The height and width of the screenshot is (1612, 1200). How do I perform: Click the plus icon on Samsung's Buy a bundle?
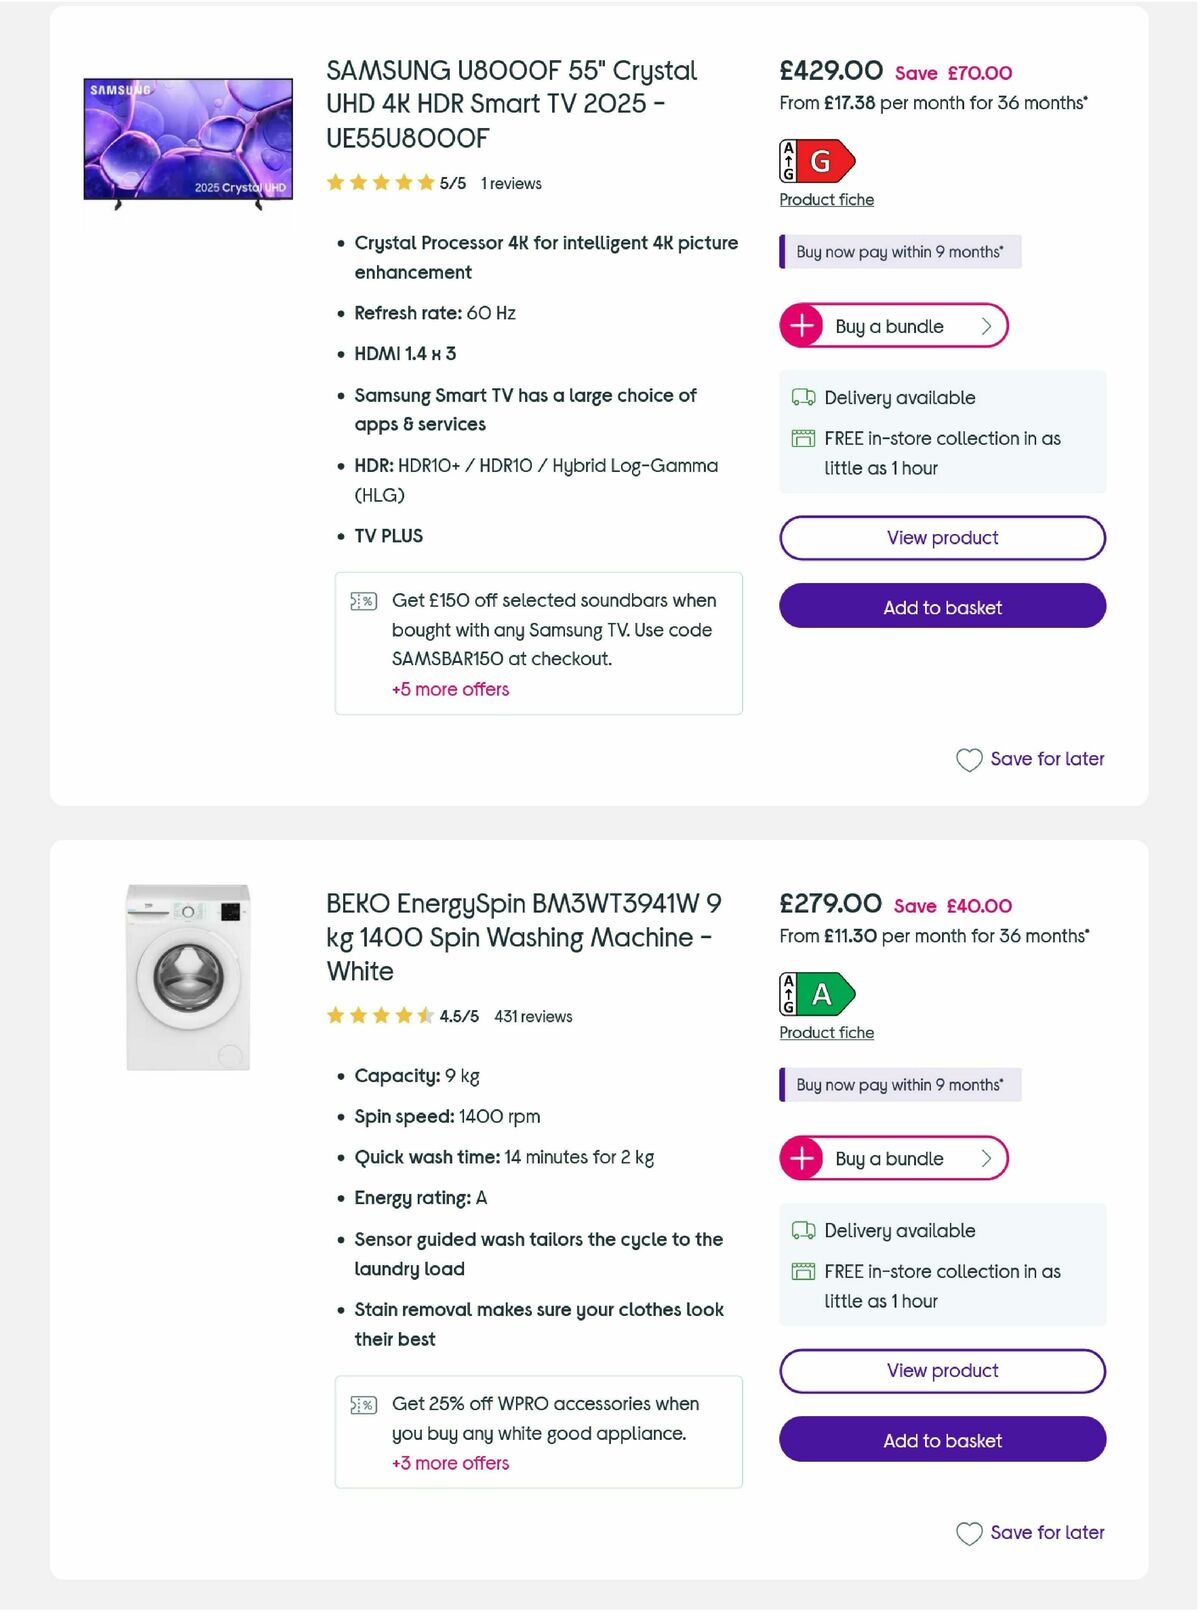[801, 325]
